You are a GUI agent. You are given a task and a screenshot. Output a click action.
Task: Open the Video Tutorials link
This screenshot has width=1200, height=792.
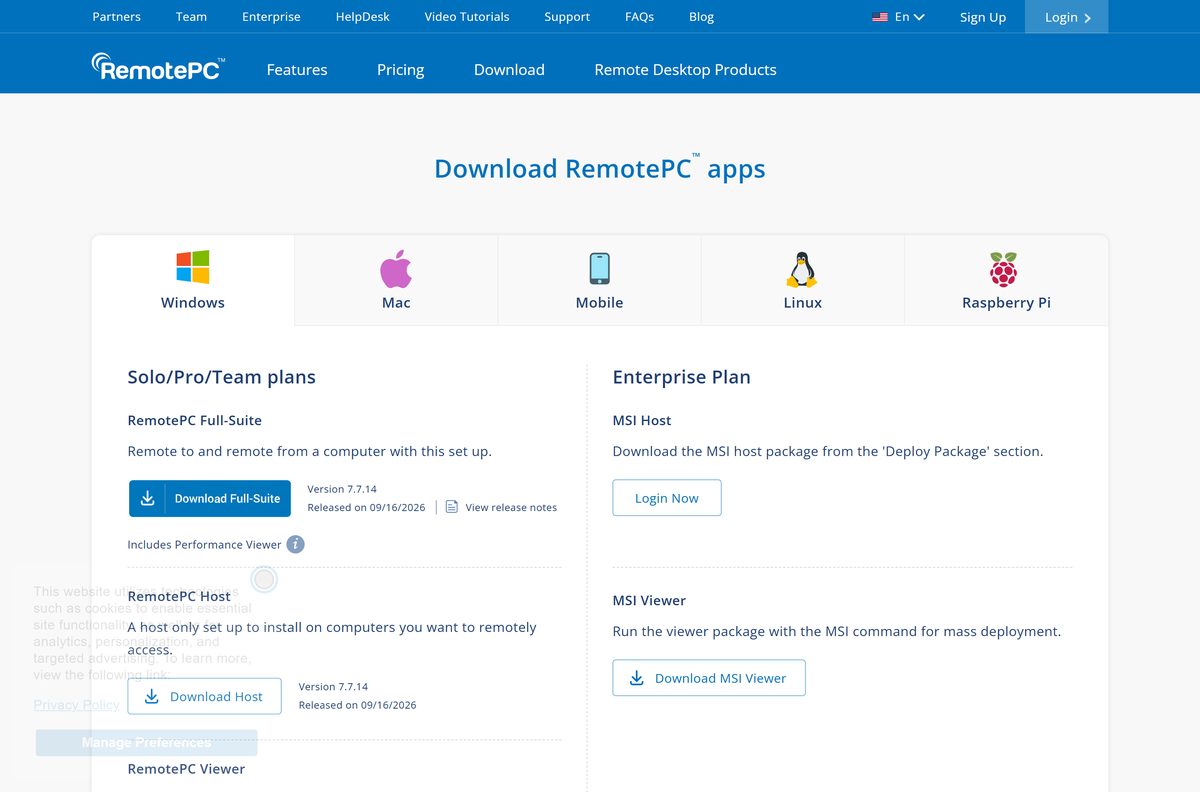point(467,17)
